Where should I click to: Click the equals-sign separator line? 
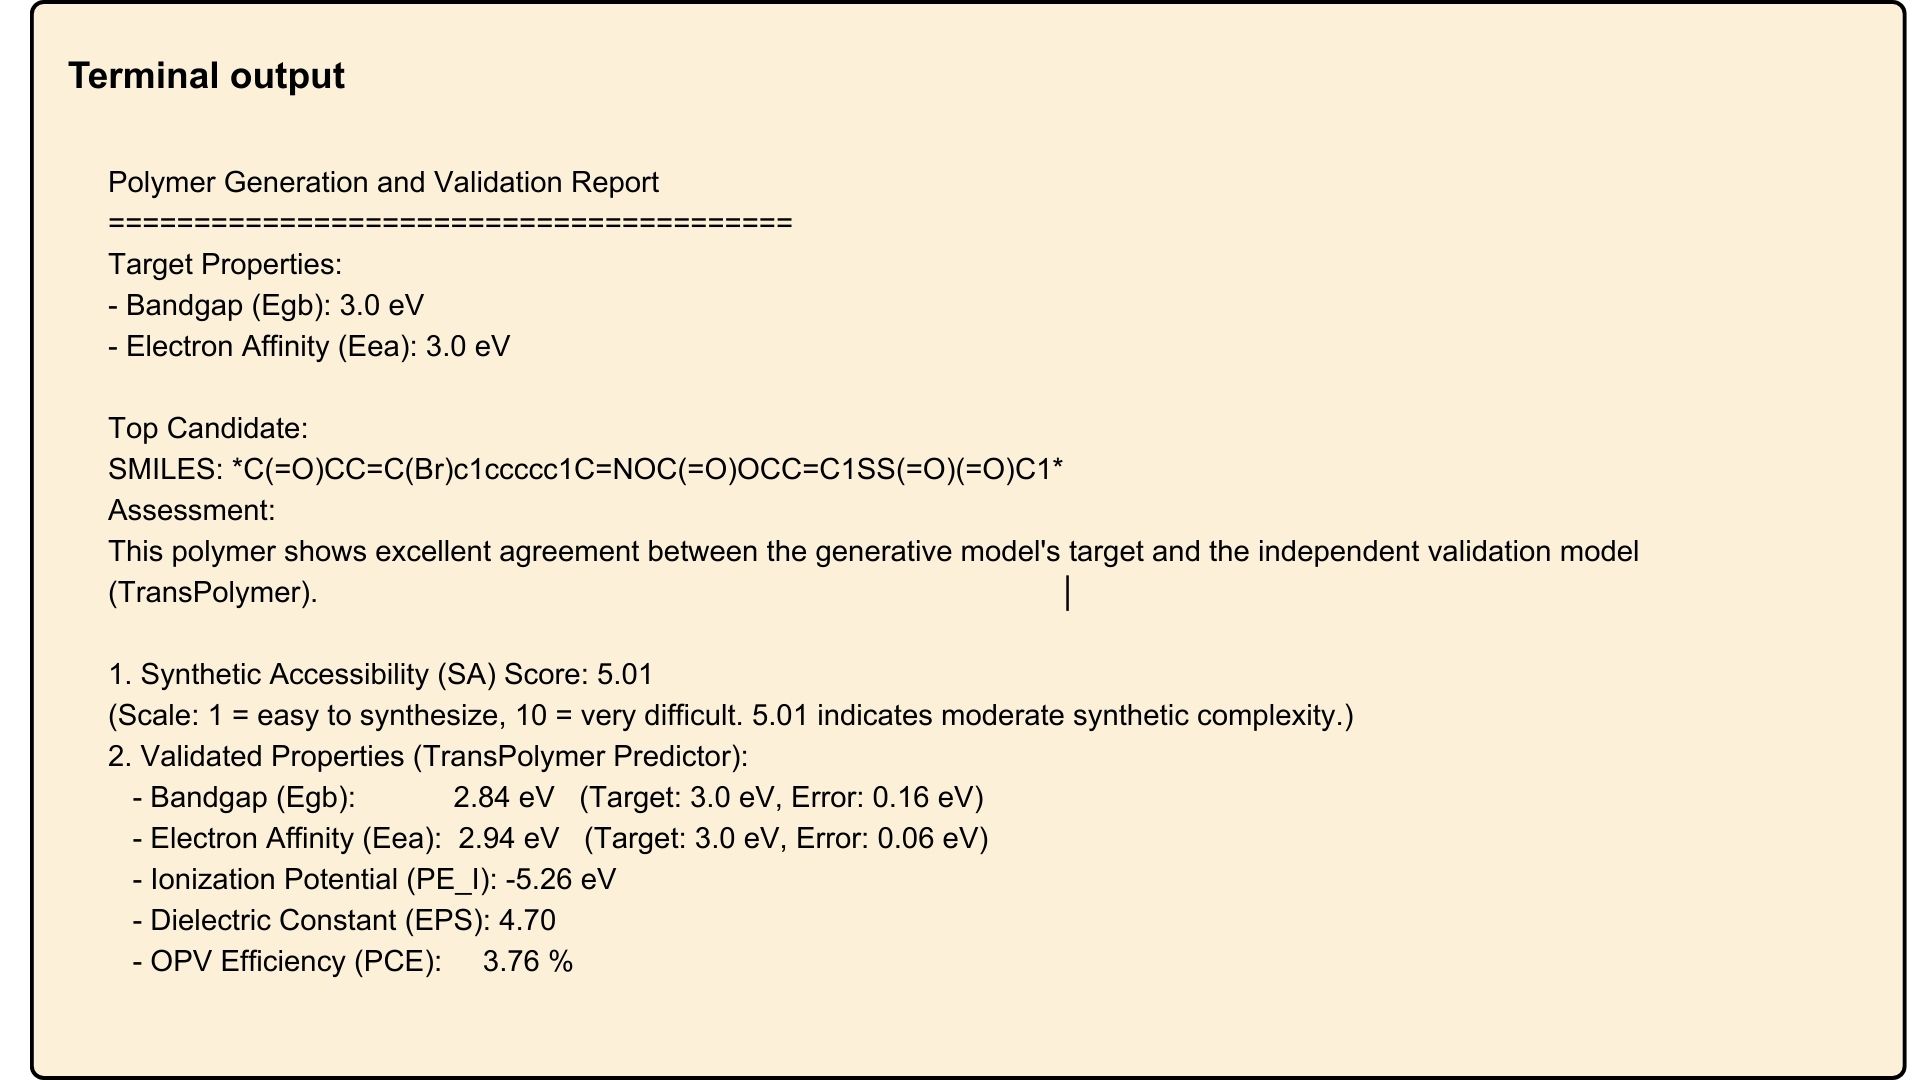(450, 223)
